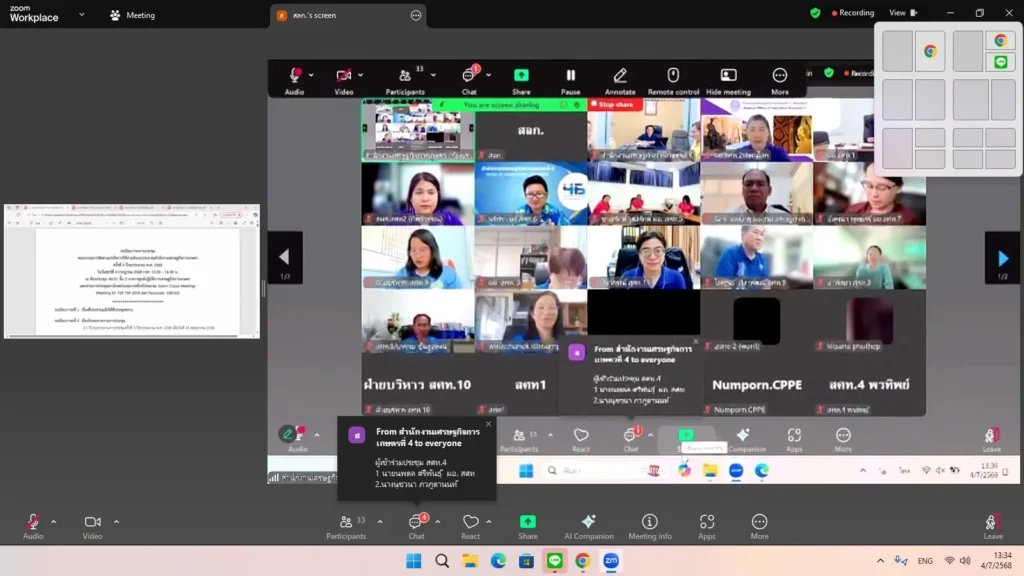
Task: Open File Explorer from the main taskbar
Action: coord(470,561)
